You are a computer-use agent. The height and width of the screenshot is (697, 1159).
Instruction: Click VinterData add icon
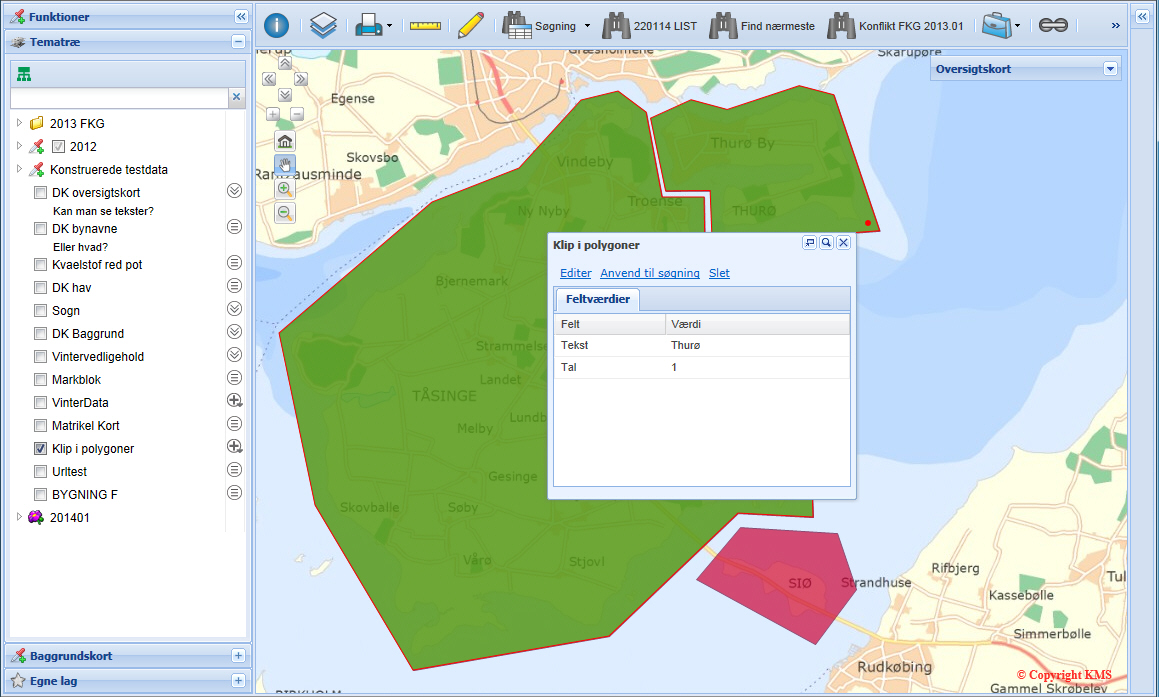(234, 401)
